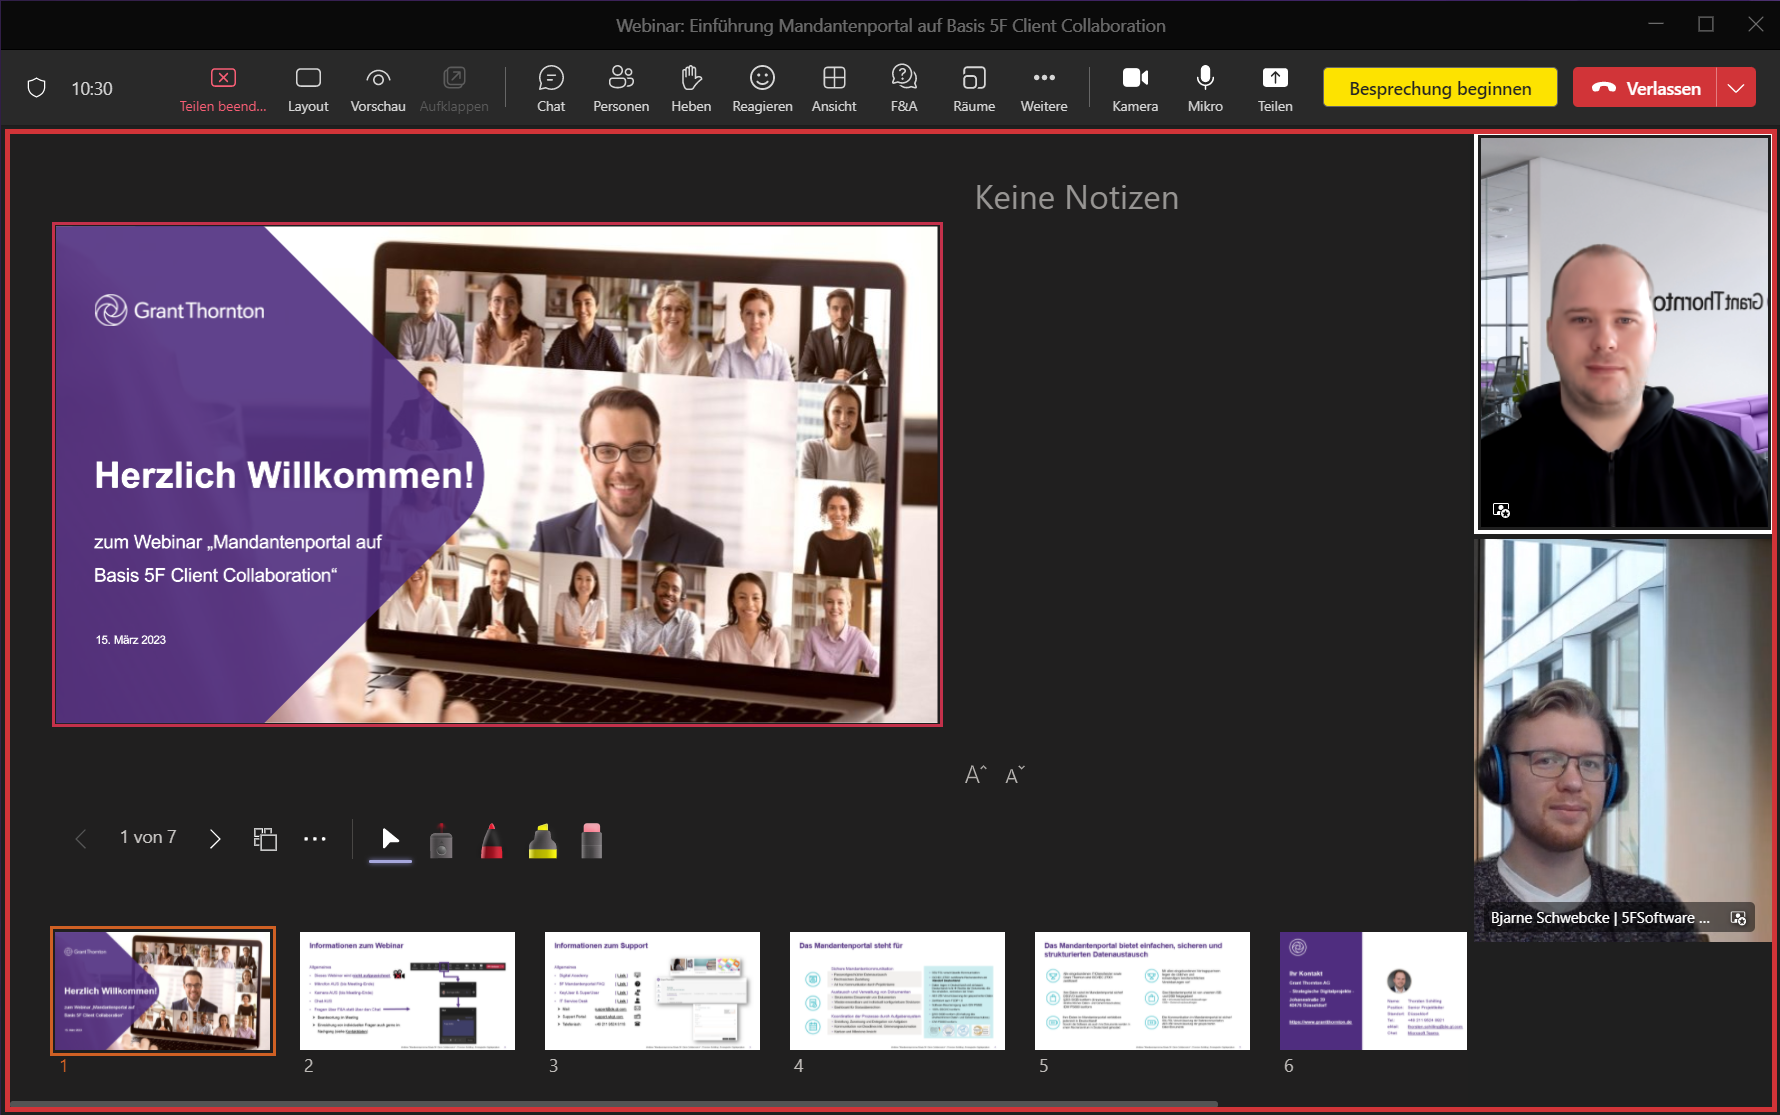Mute the Mikro microphone
Image resolution: width=1780 pixels, height=1115 pixels.
(x=1205, y=89)
